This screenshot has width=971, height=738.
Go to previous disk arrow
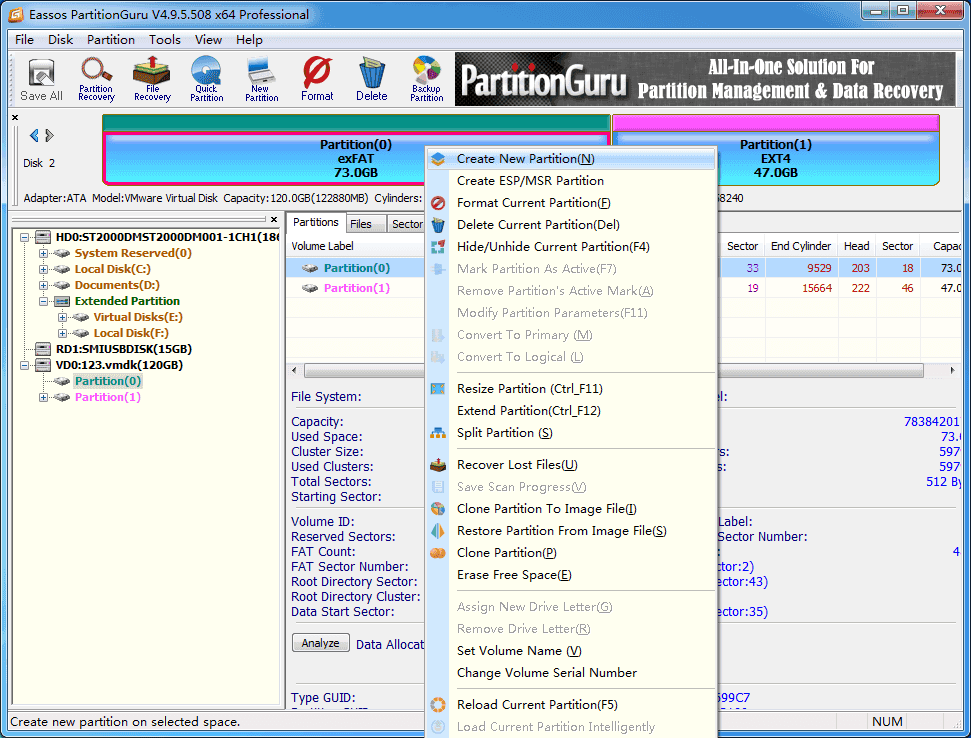tap(34, 135)
